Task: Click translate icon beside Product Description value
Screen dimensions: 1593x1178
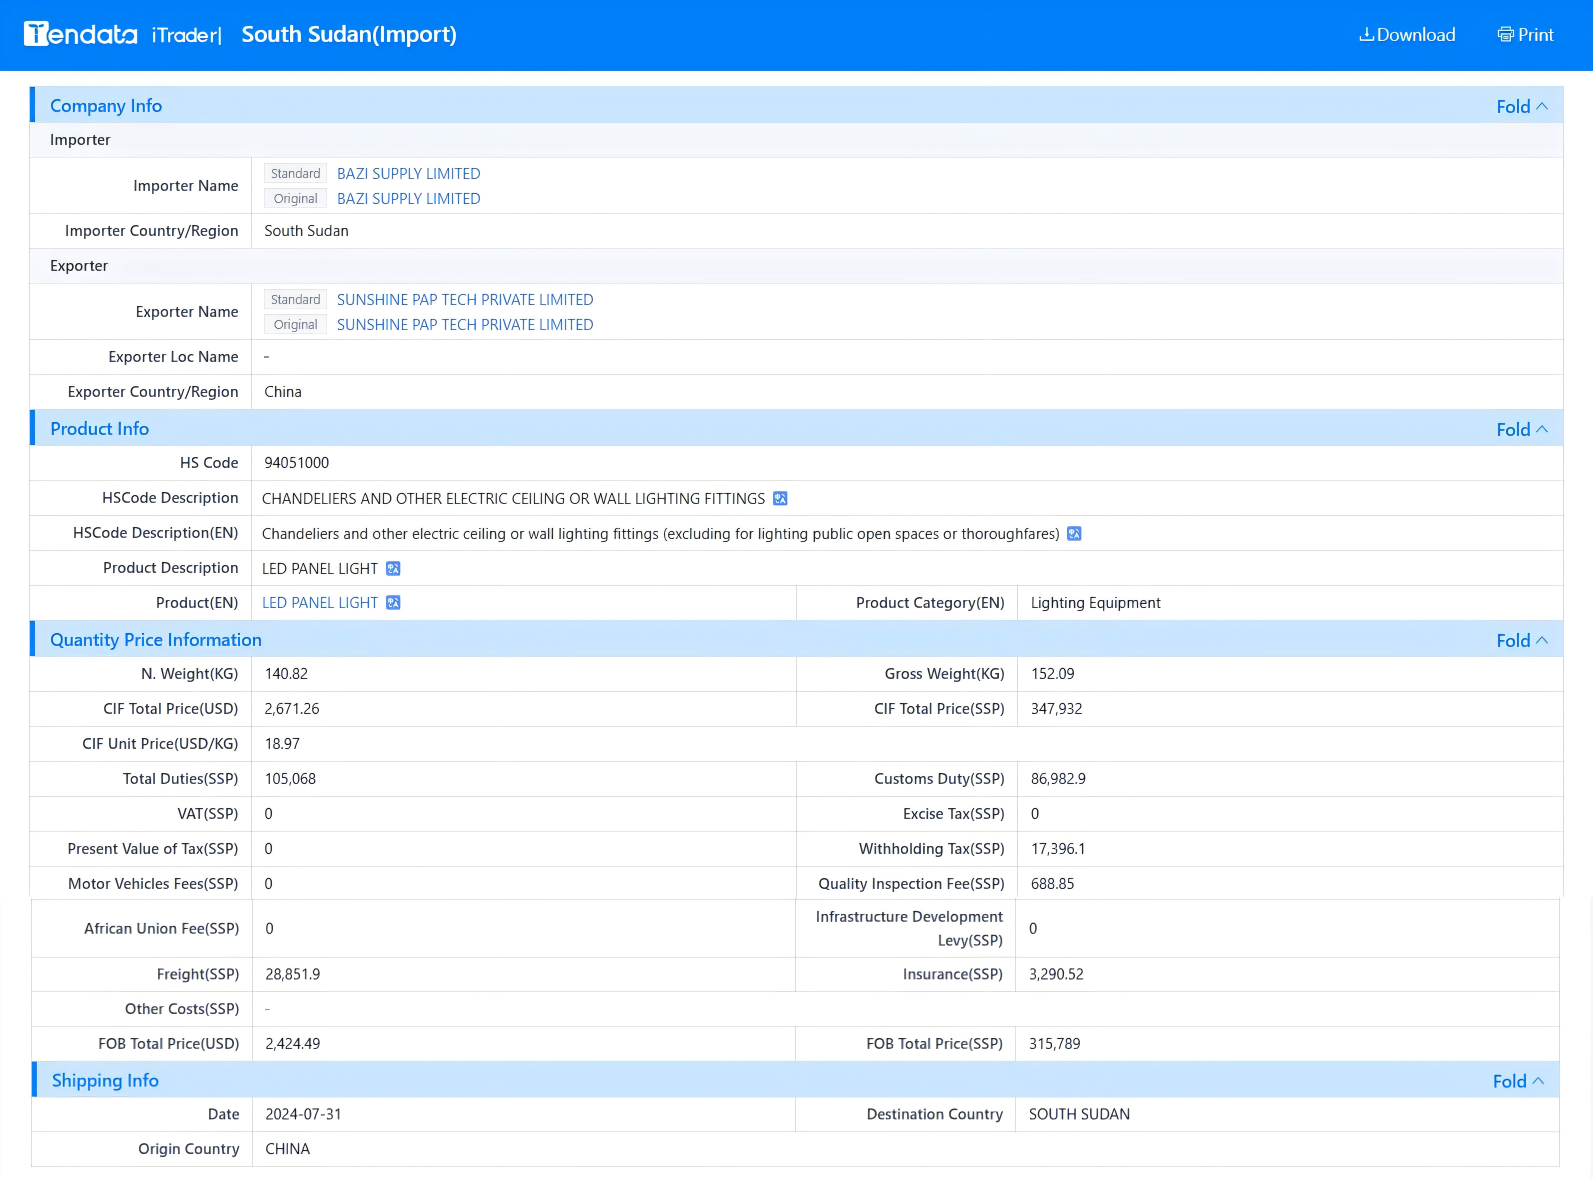Action: click(x=393, y=568)
